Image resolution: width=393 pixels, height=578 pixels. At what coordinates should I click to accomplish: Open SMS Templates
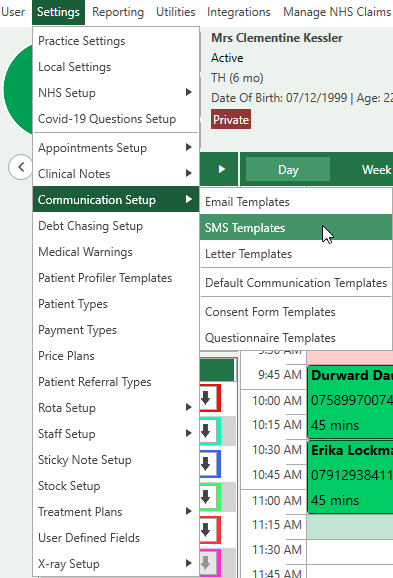pyautogui.click(x=296, y=227)
